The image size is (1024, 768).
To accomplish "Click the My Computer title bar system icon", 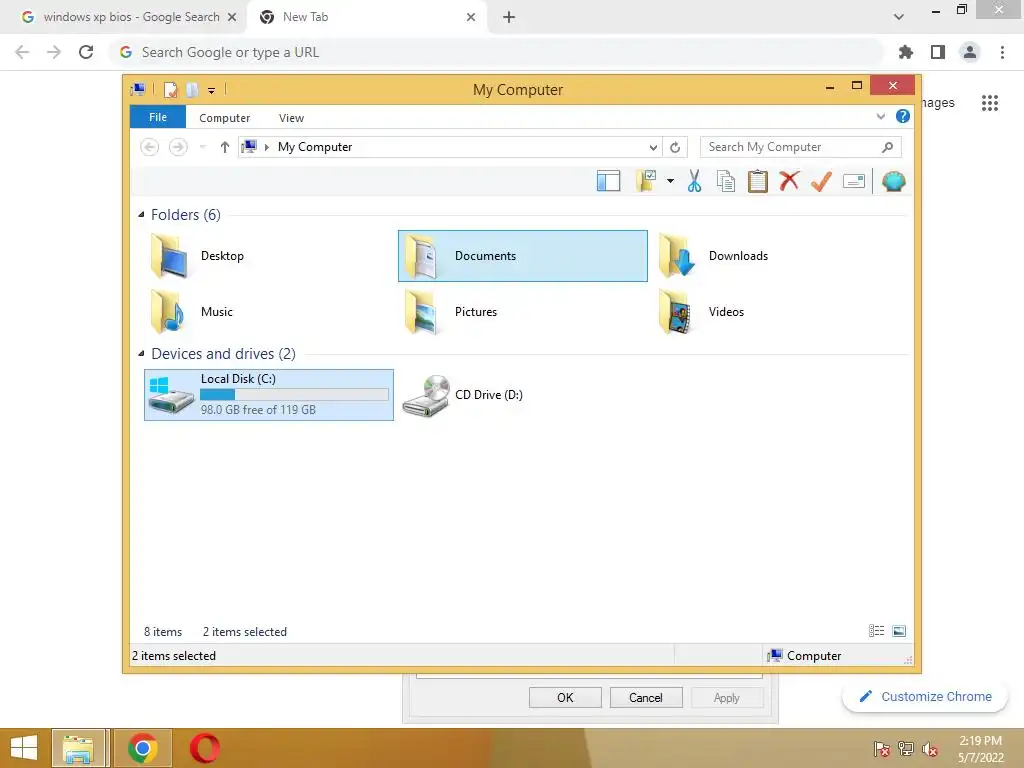I will (x=138, y=89).
